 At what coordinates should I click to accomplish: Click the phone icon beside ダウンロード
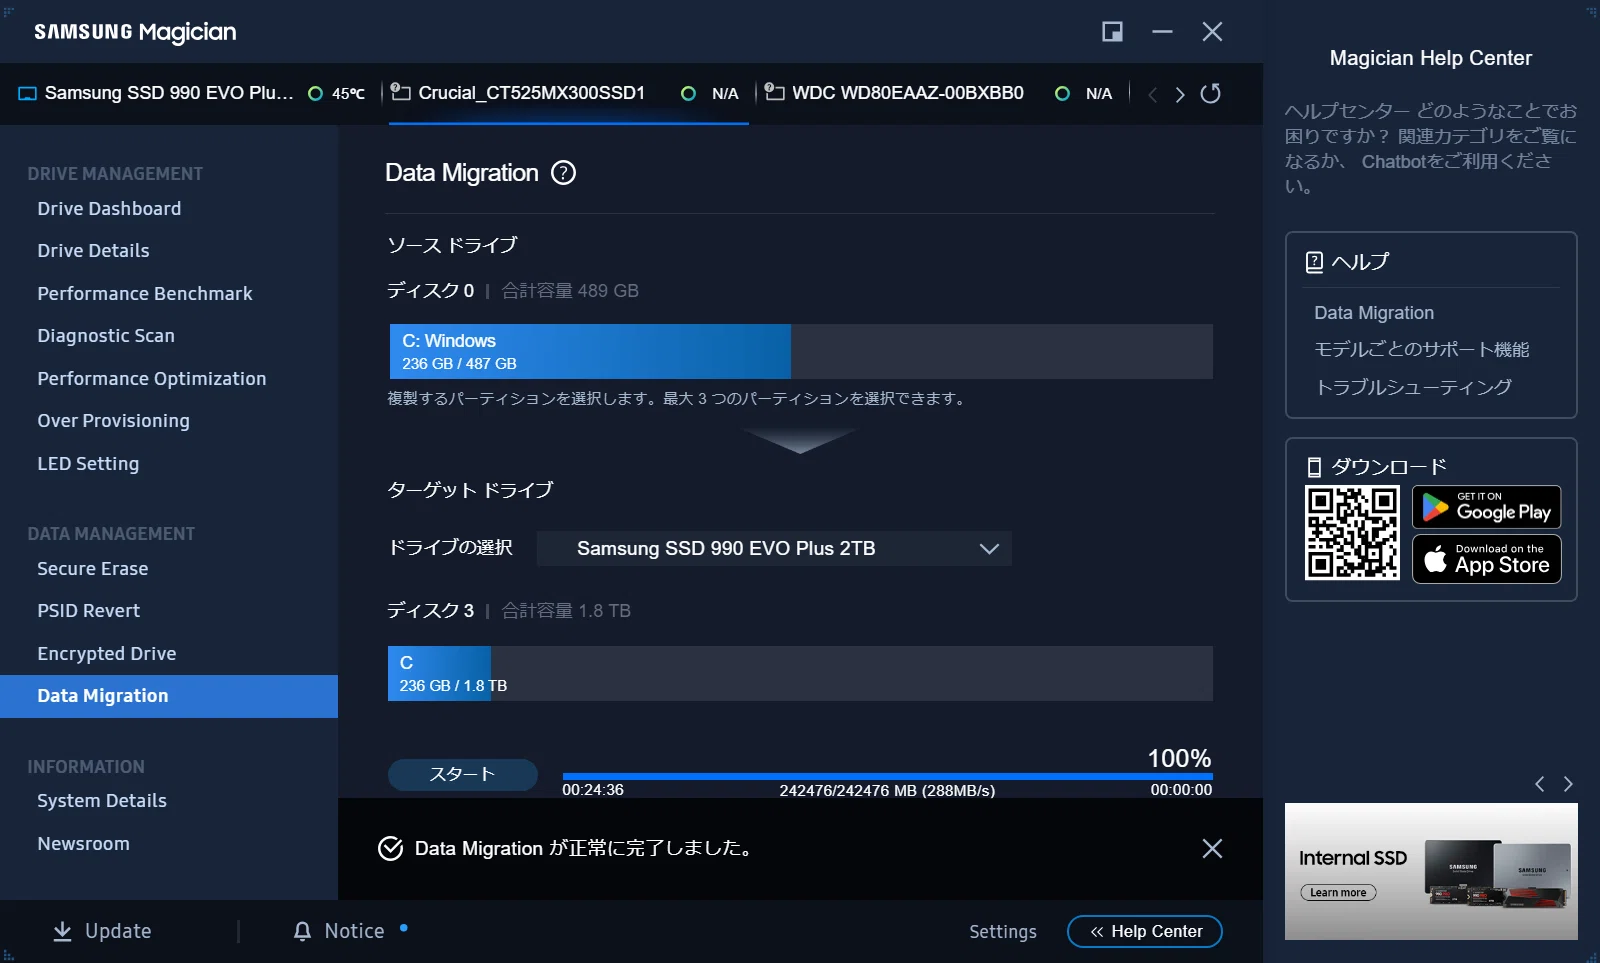point(1314,467)
